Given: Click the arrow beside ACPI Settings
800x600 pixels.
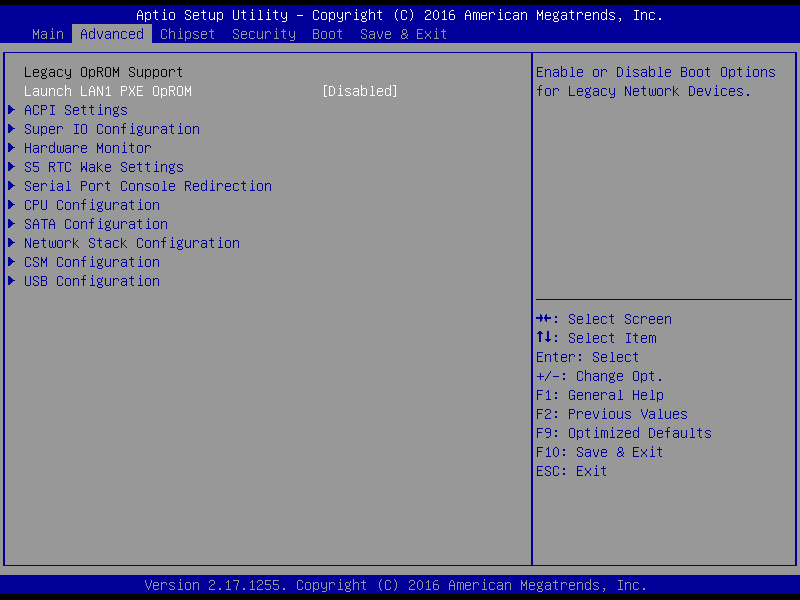Looking at the screenshot, I should 12,110.
